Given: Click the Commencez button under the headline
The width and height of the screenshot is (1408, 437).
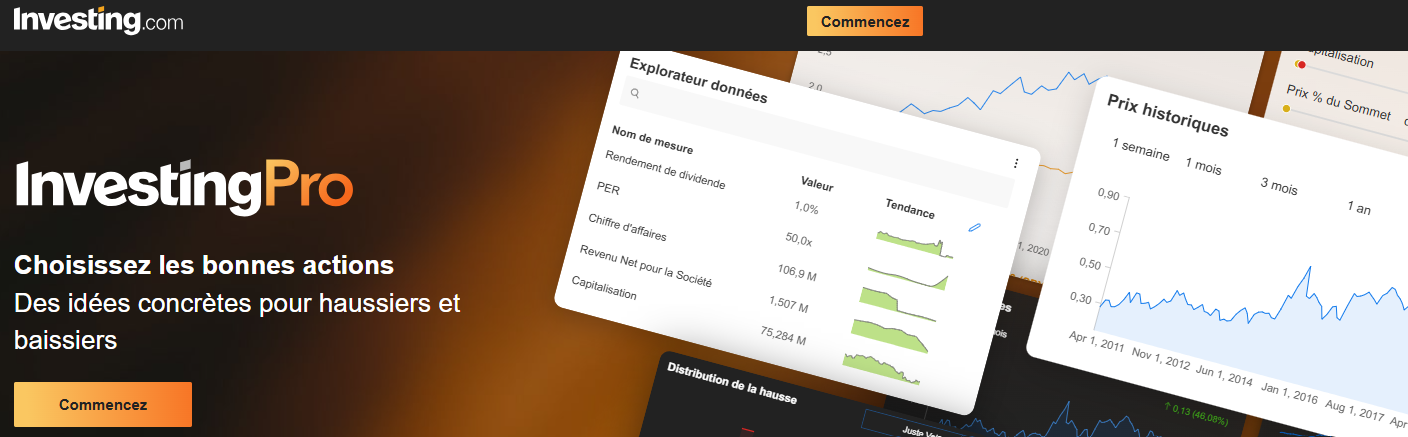Looking at the screenshot, I should tap(103, 405).
